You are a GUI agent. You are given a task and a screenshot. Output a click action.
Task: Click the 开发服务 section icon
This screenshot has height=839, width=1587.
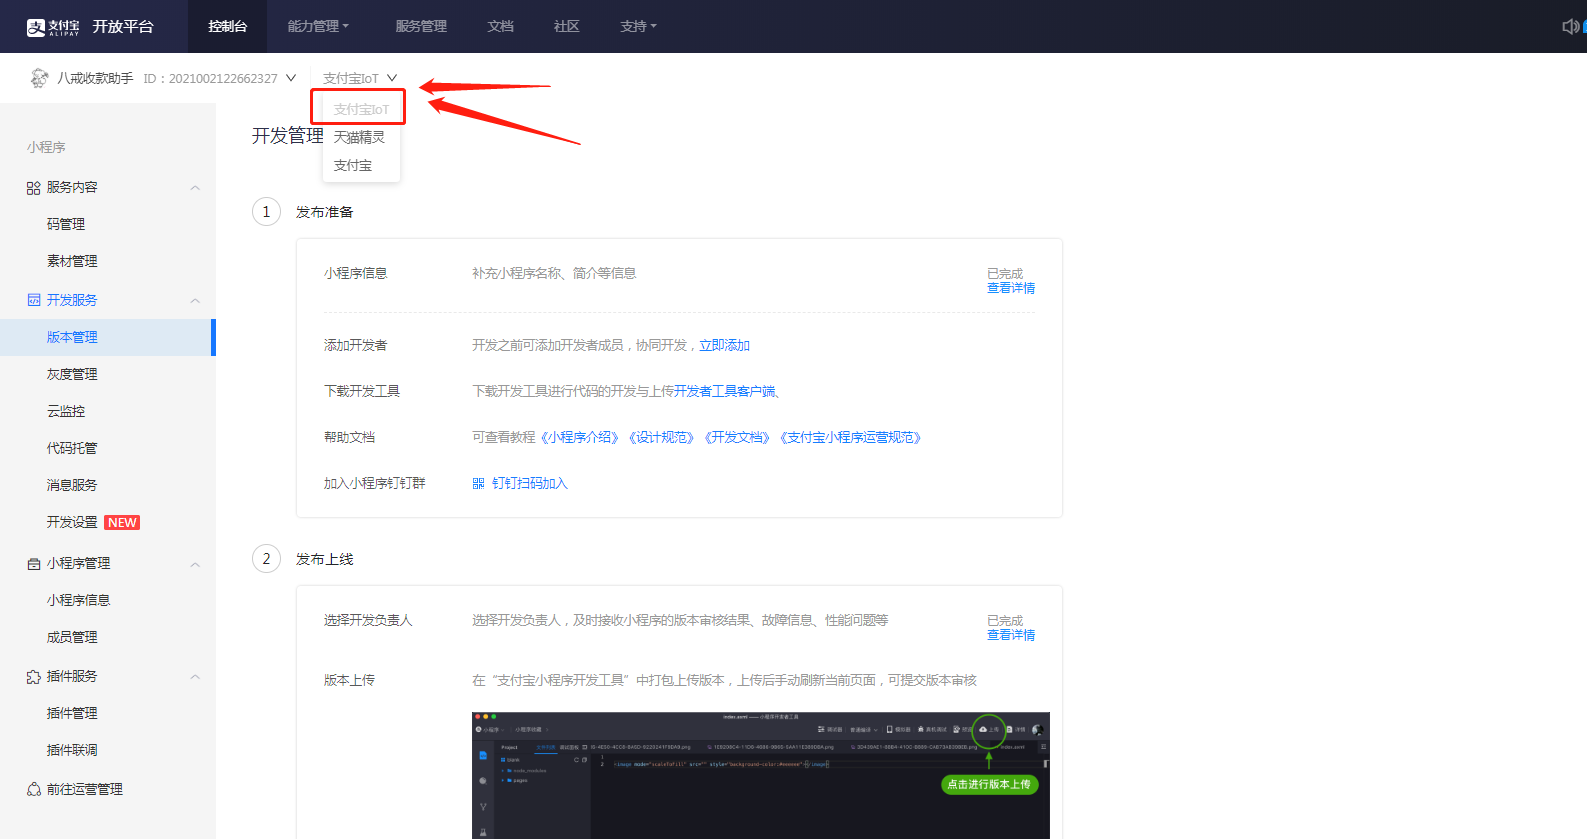pos(34,300)
